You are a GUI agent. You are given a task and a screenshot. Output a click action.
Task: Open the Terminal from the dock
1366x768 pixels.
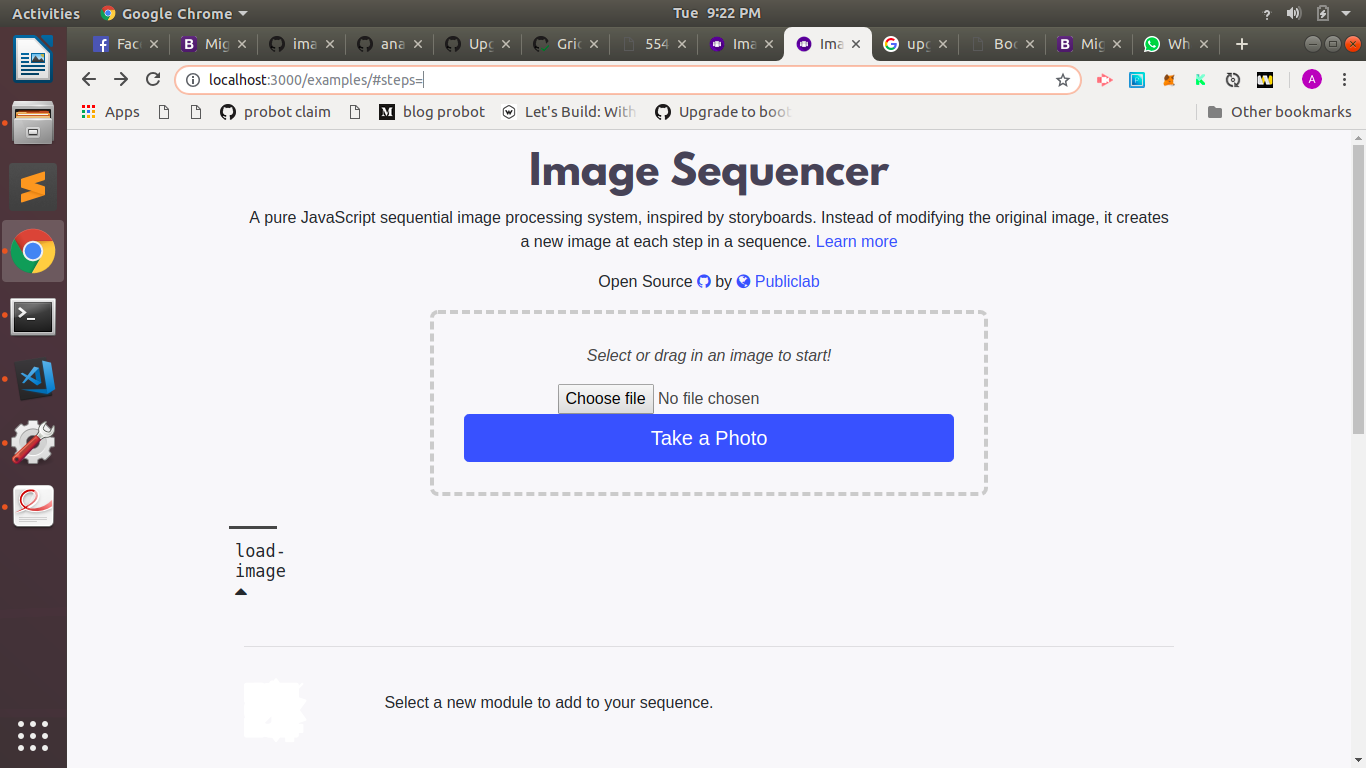coord(33,317)
